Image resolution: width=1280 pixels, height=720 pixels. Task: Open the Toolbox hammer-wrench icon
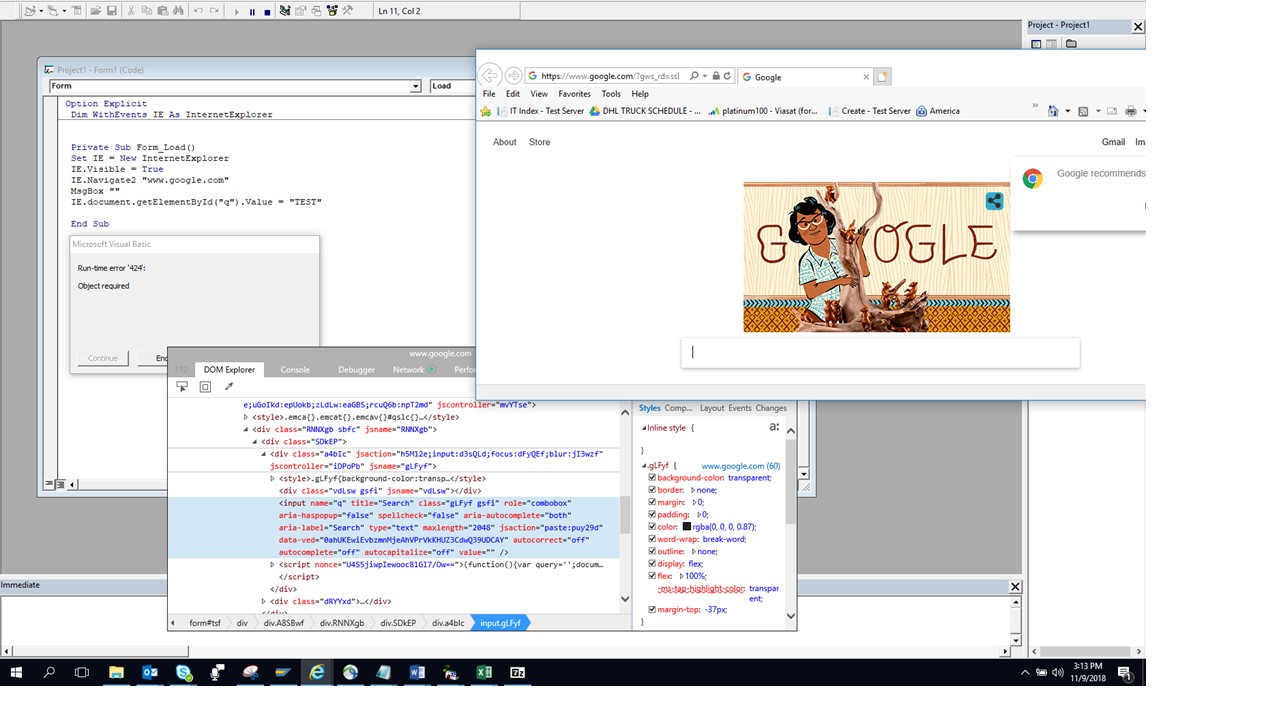point(347,11)
